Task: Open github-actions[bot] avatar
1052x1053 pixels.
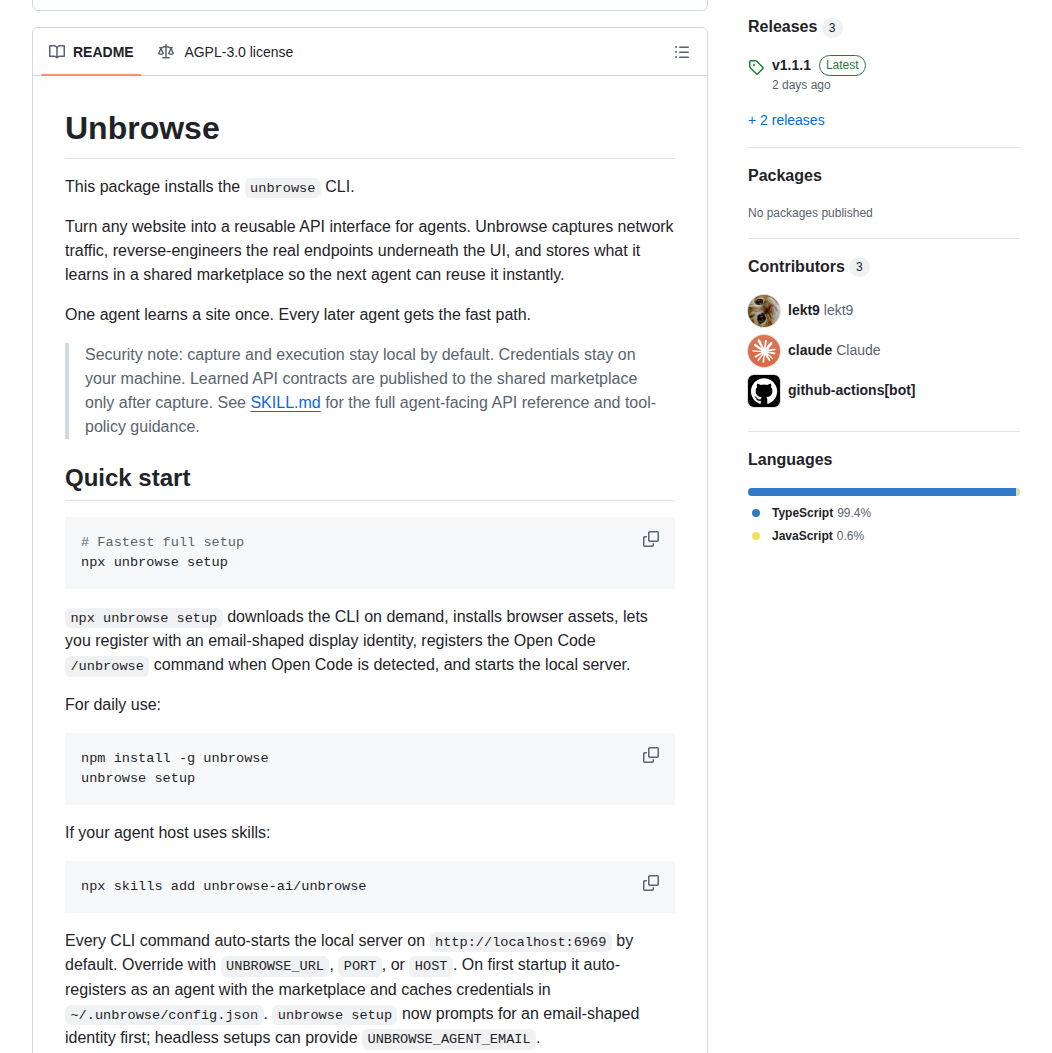Action: pyautogui.click(x=763, y=390)
